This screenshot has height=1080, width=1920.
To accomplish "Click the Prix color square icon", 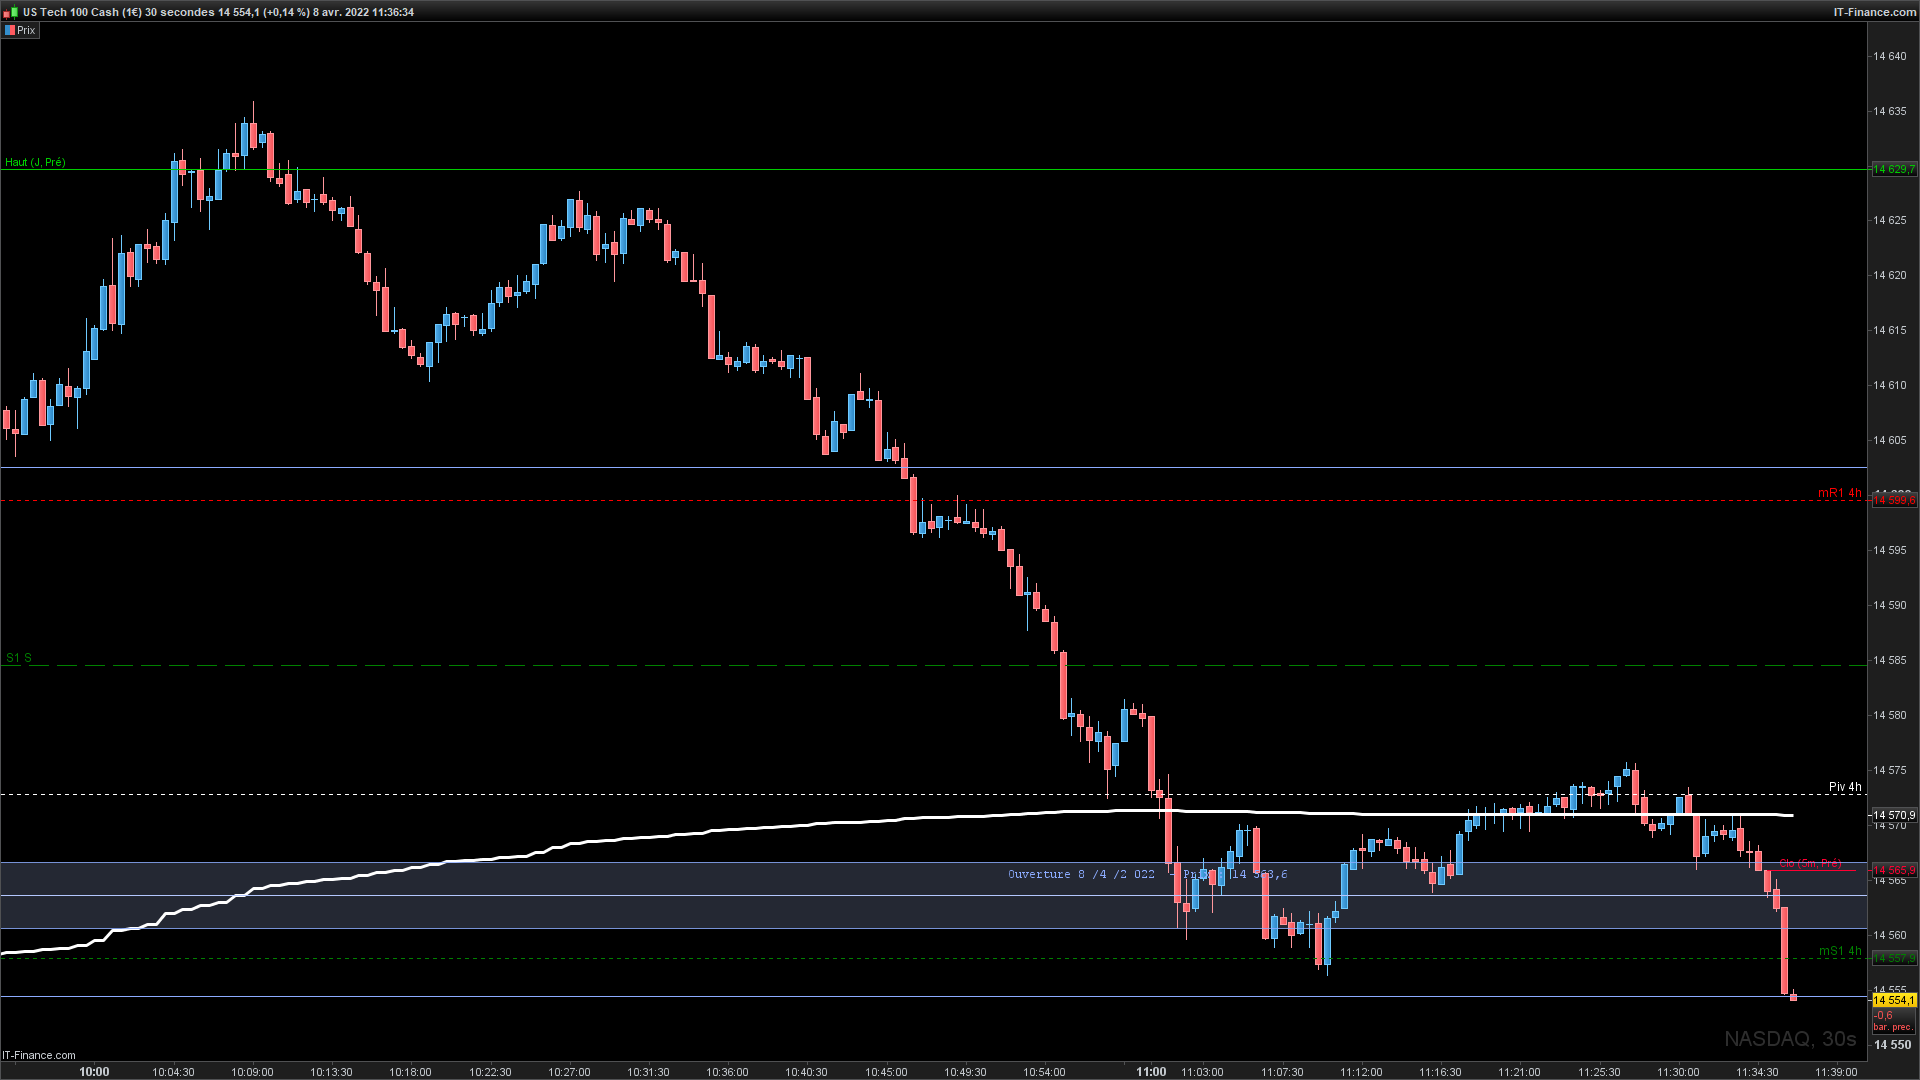I will (10, 30).
